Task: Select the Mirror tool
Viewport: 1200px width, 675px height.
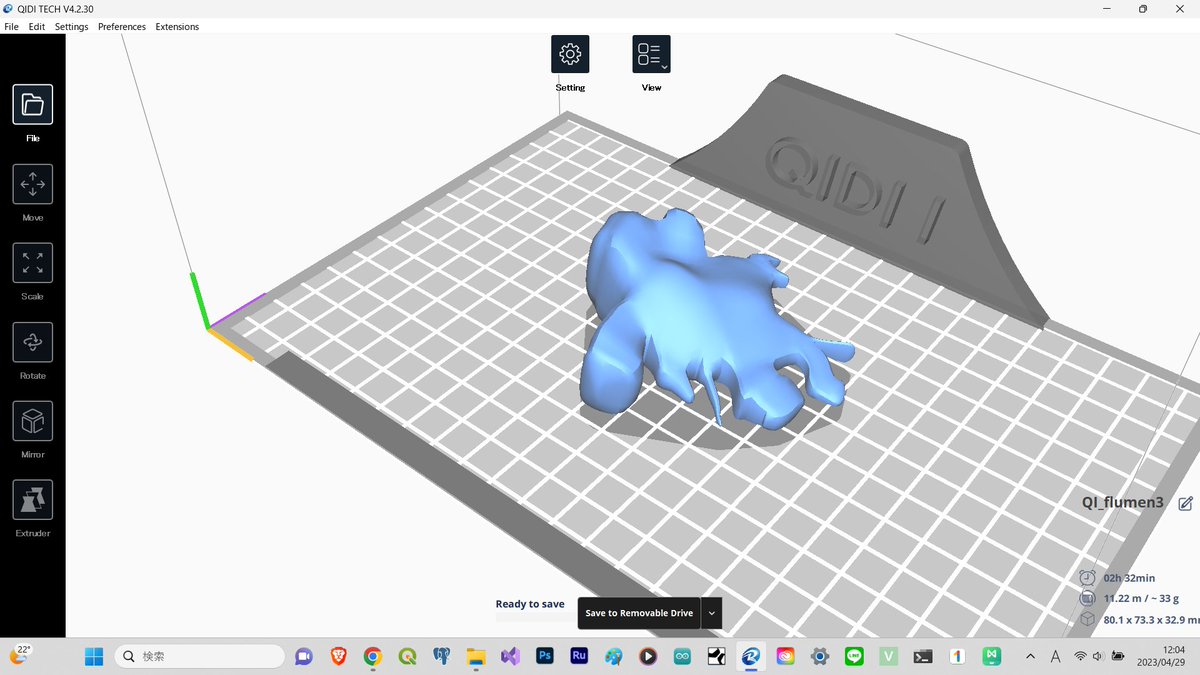Action: click(33, 421)
